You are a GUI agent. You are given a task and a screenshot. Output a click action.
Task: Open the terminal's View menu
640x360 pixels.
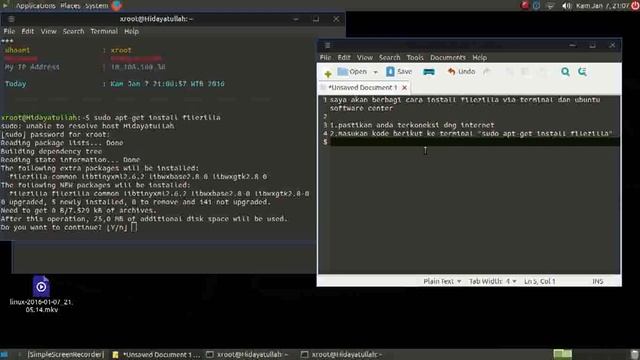[x=49, y=31]
